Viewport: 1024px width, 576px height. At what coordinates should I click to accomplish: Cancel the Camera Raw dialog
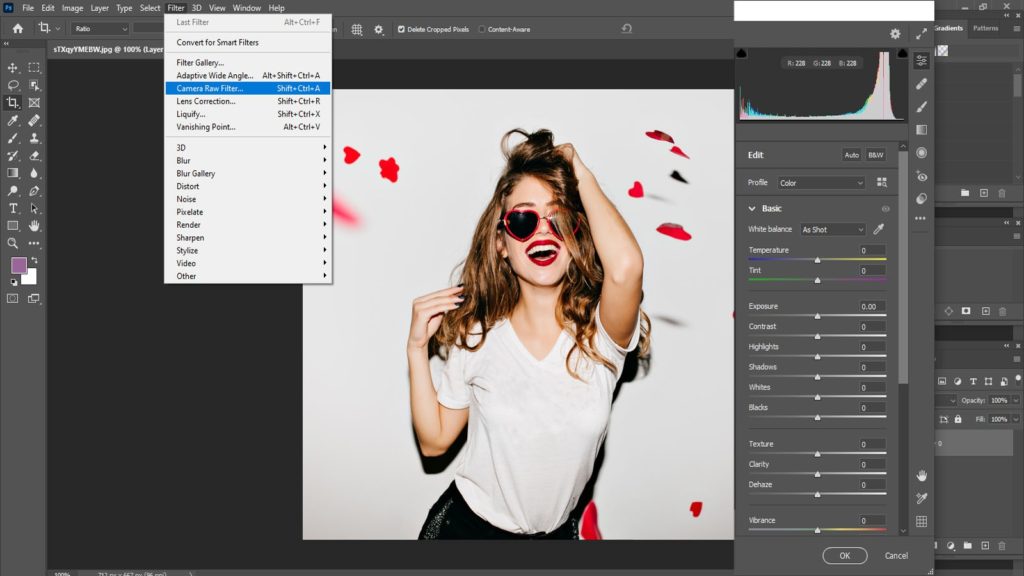(x=896, y=556)
